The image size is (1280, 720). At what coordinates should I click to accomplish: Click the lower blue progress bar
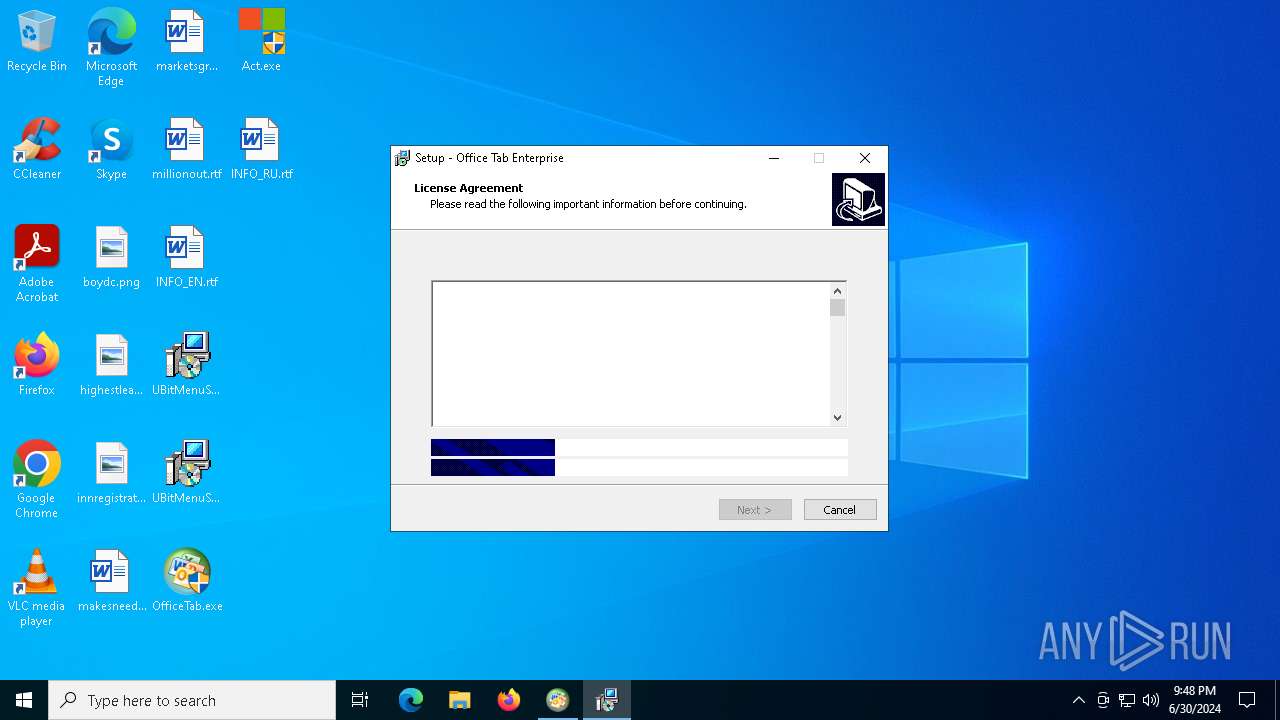pos(493,467)
